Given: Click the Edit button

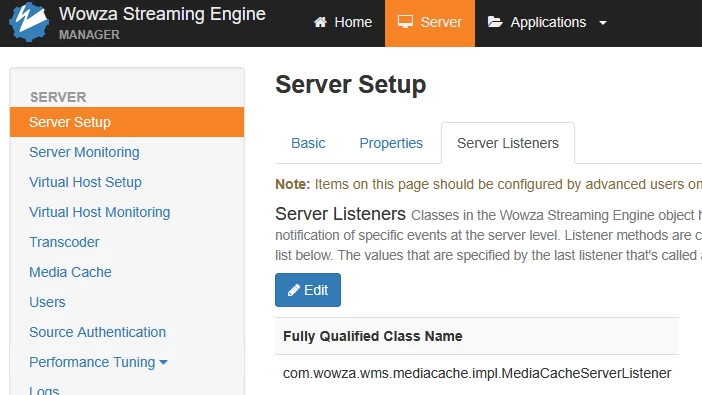Looking at the screenshot, I should [x=308, y=290].
